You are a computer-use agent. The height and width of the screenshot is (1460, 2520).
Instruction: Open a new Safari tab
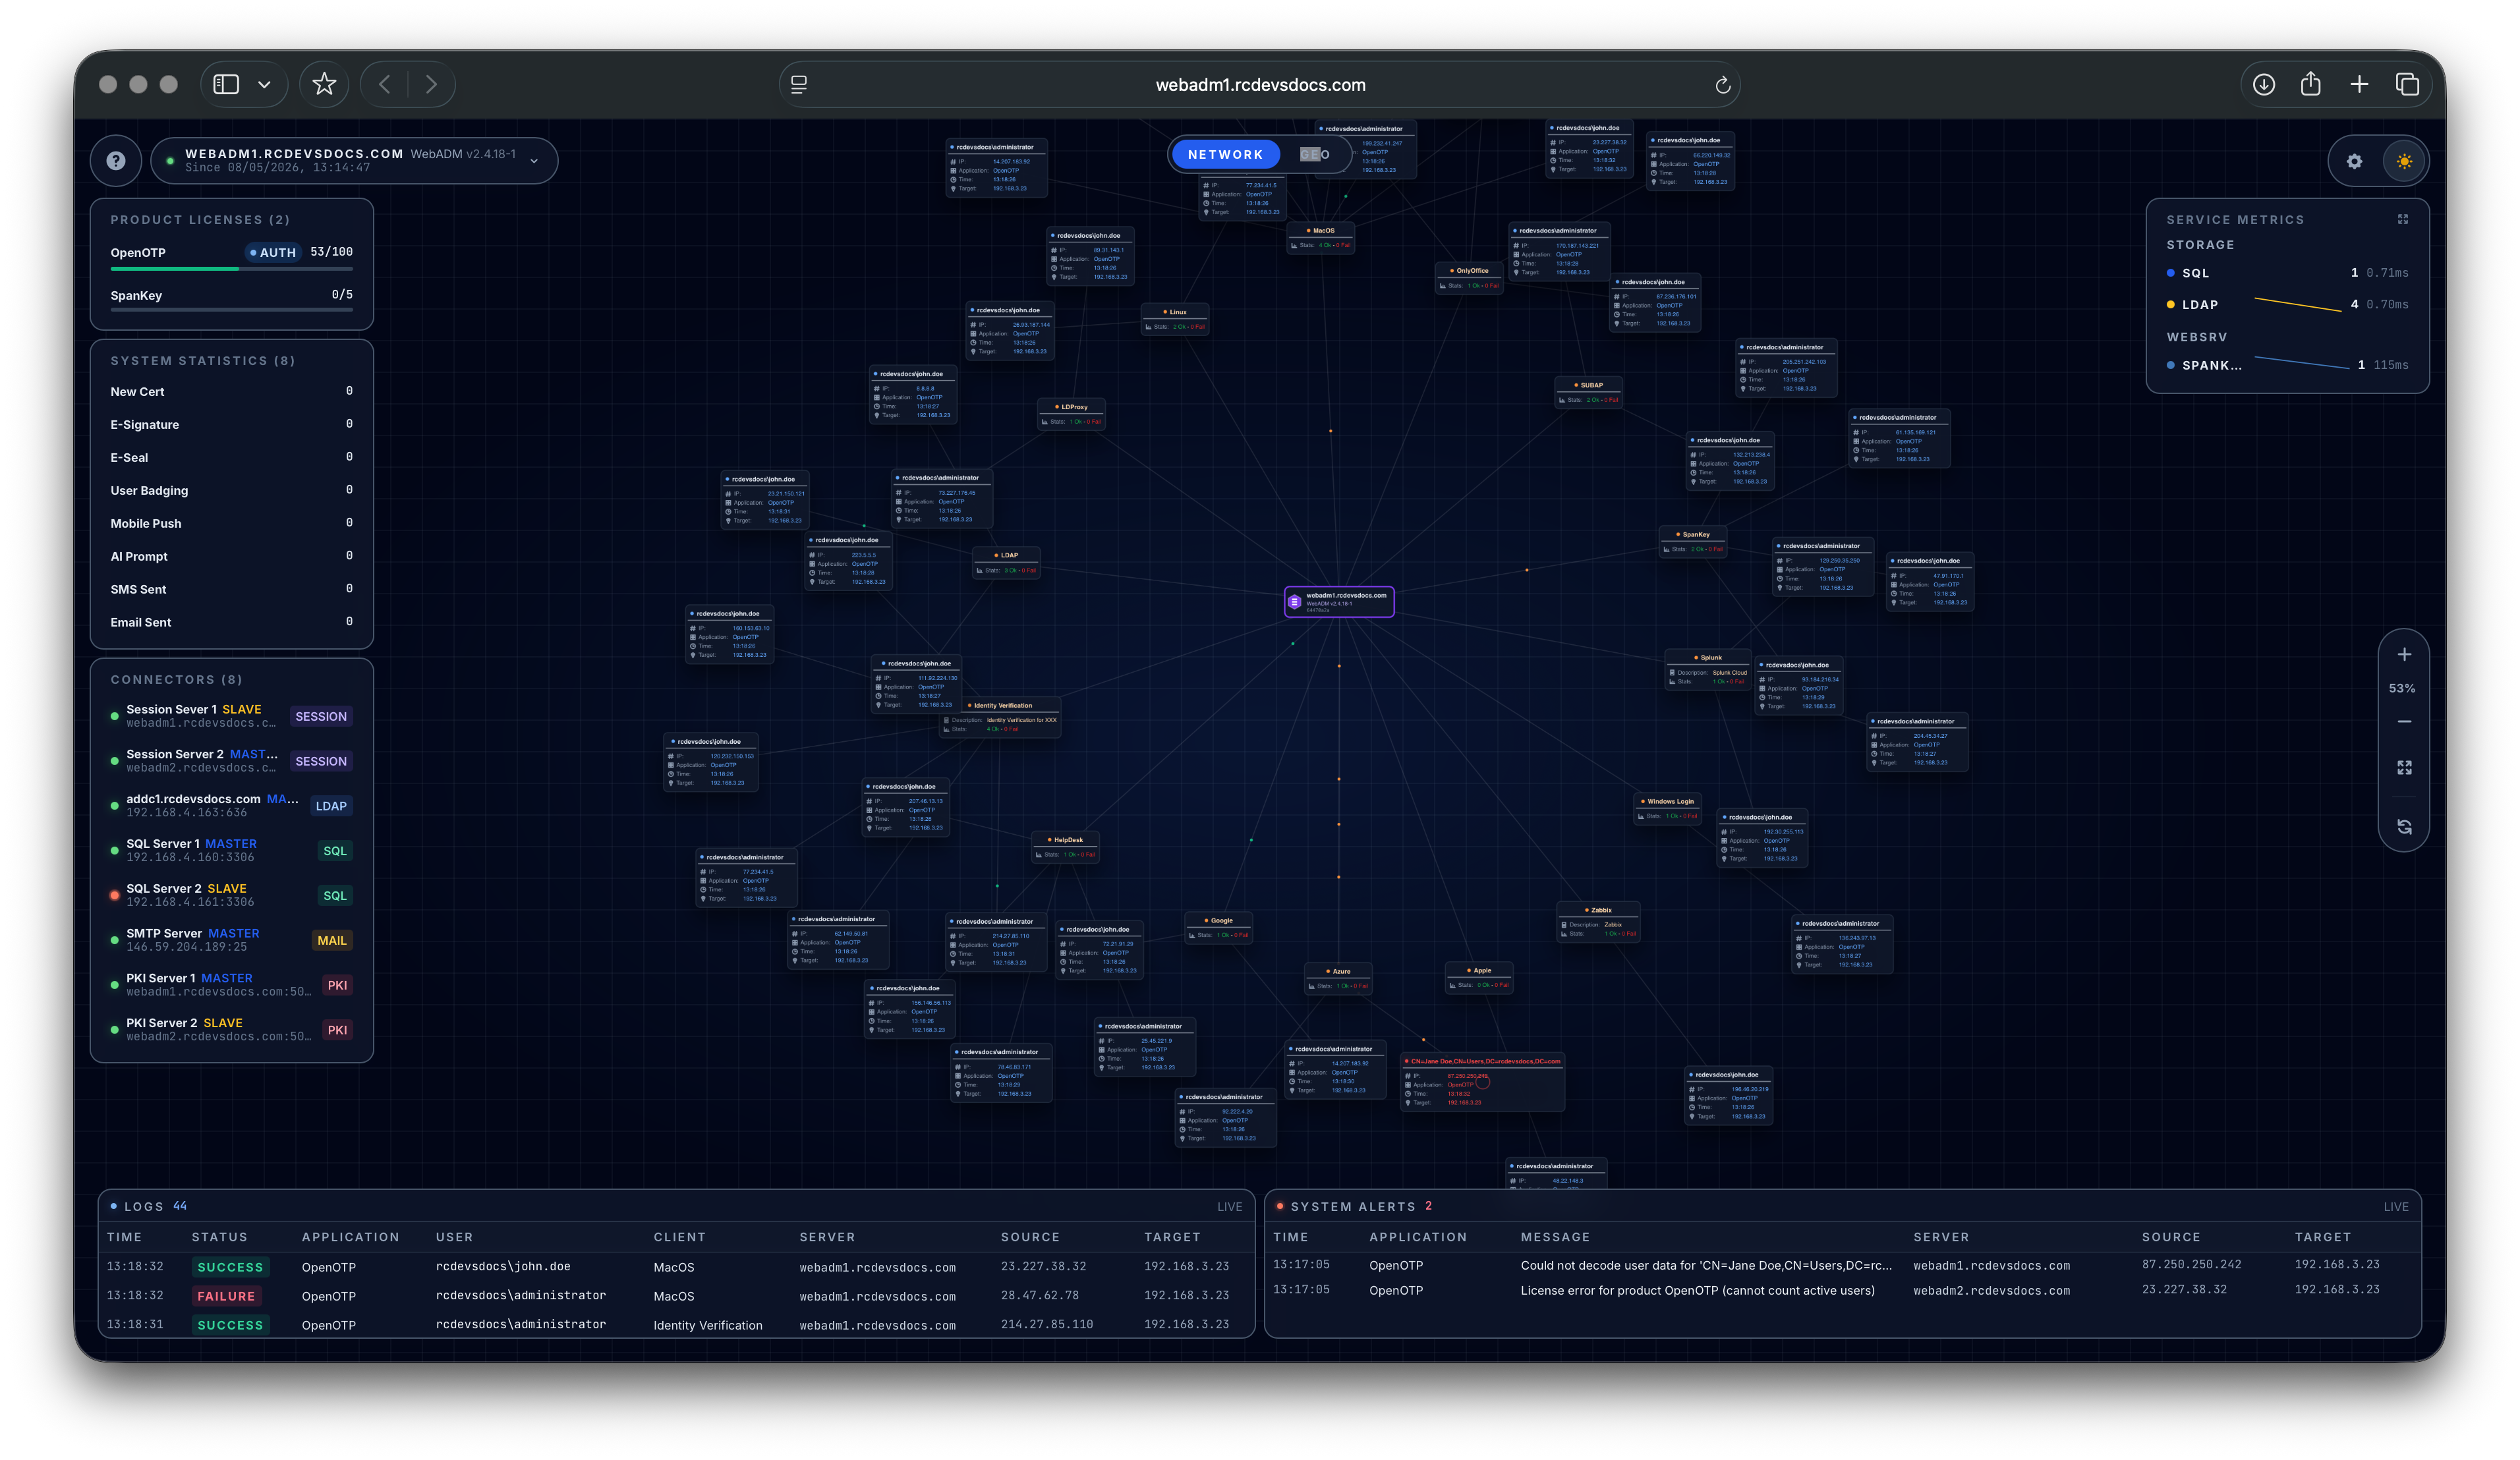[2359, 85]
